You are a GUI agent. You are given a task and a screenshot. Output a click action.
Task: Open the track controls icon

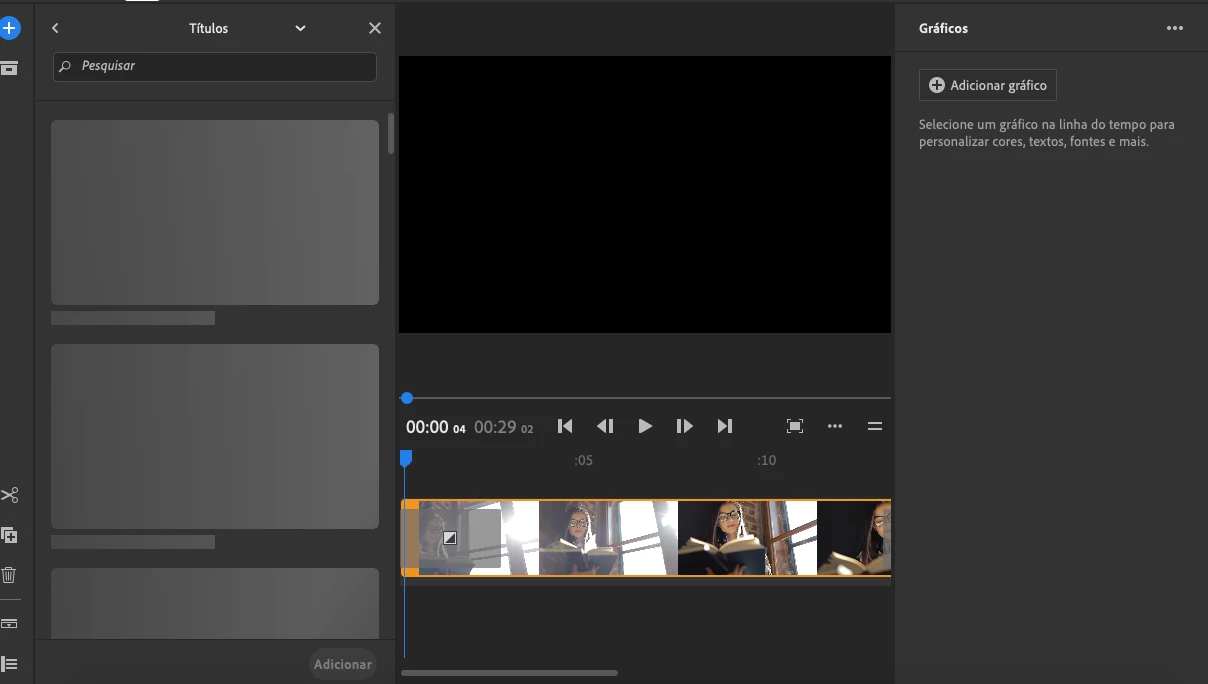pyautogui.click(x=9, y=664)
